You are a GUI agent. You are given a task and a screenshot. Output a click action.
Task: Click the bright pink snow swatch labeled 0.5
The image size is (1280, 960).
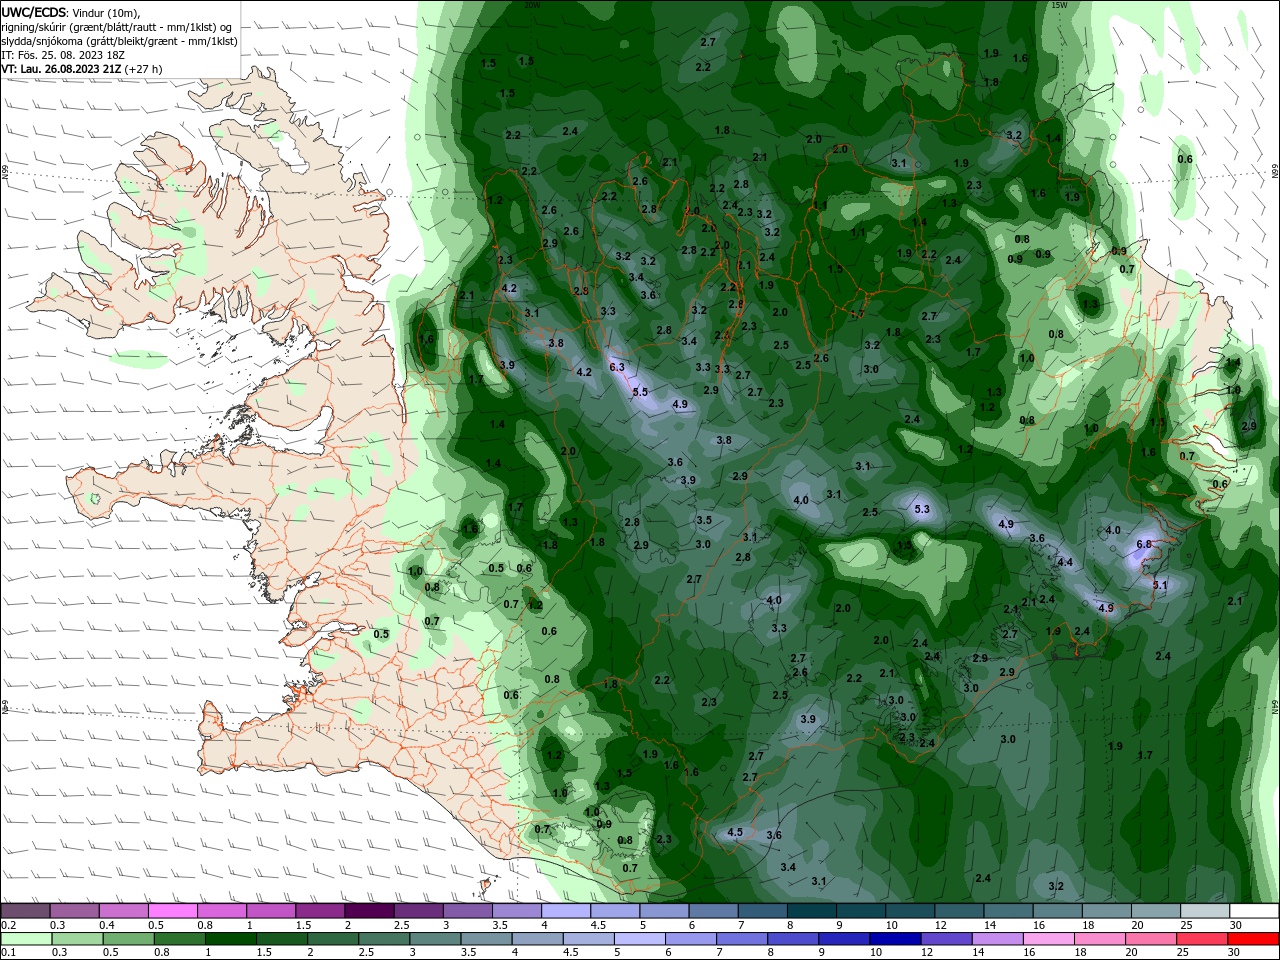(x=172, y=911)
